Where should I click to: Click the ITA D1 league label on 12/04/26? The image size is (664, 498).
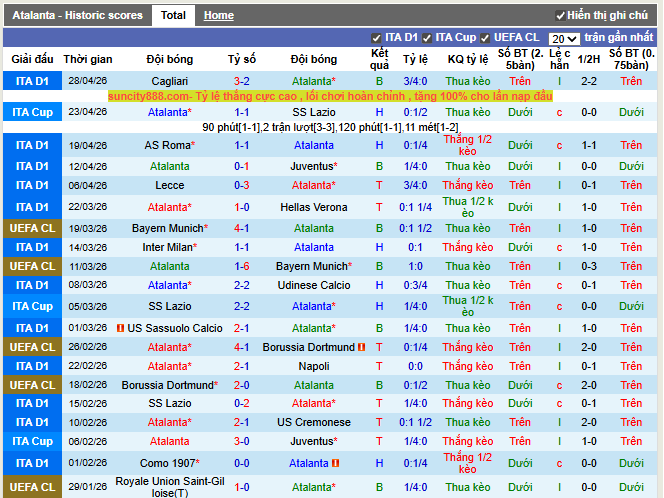pos(32,166)
